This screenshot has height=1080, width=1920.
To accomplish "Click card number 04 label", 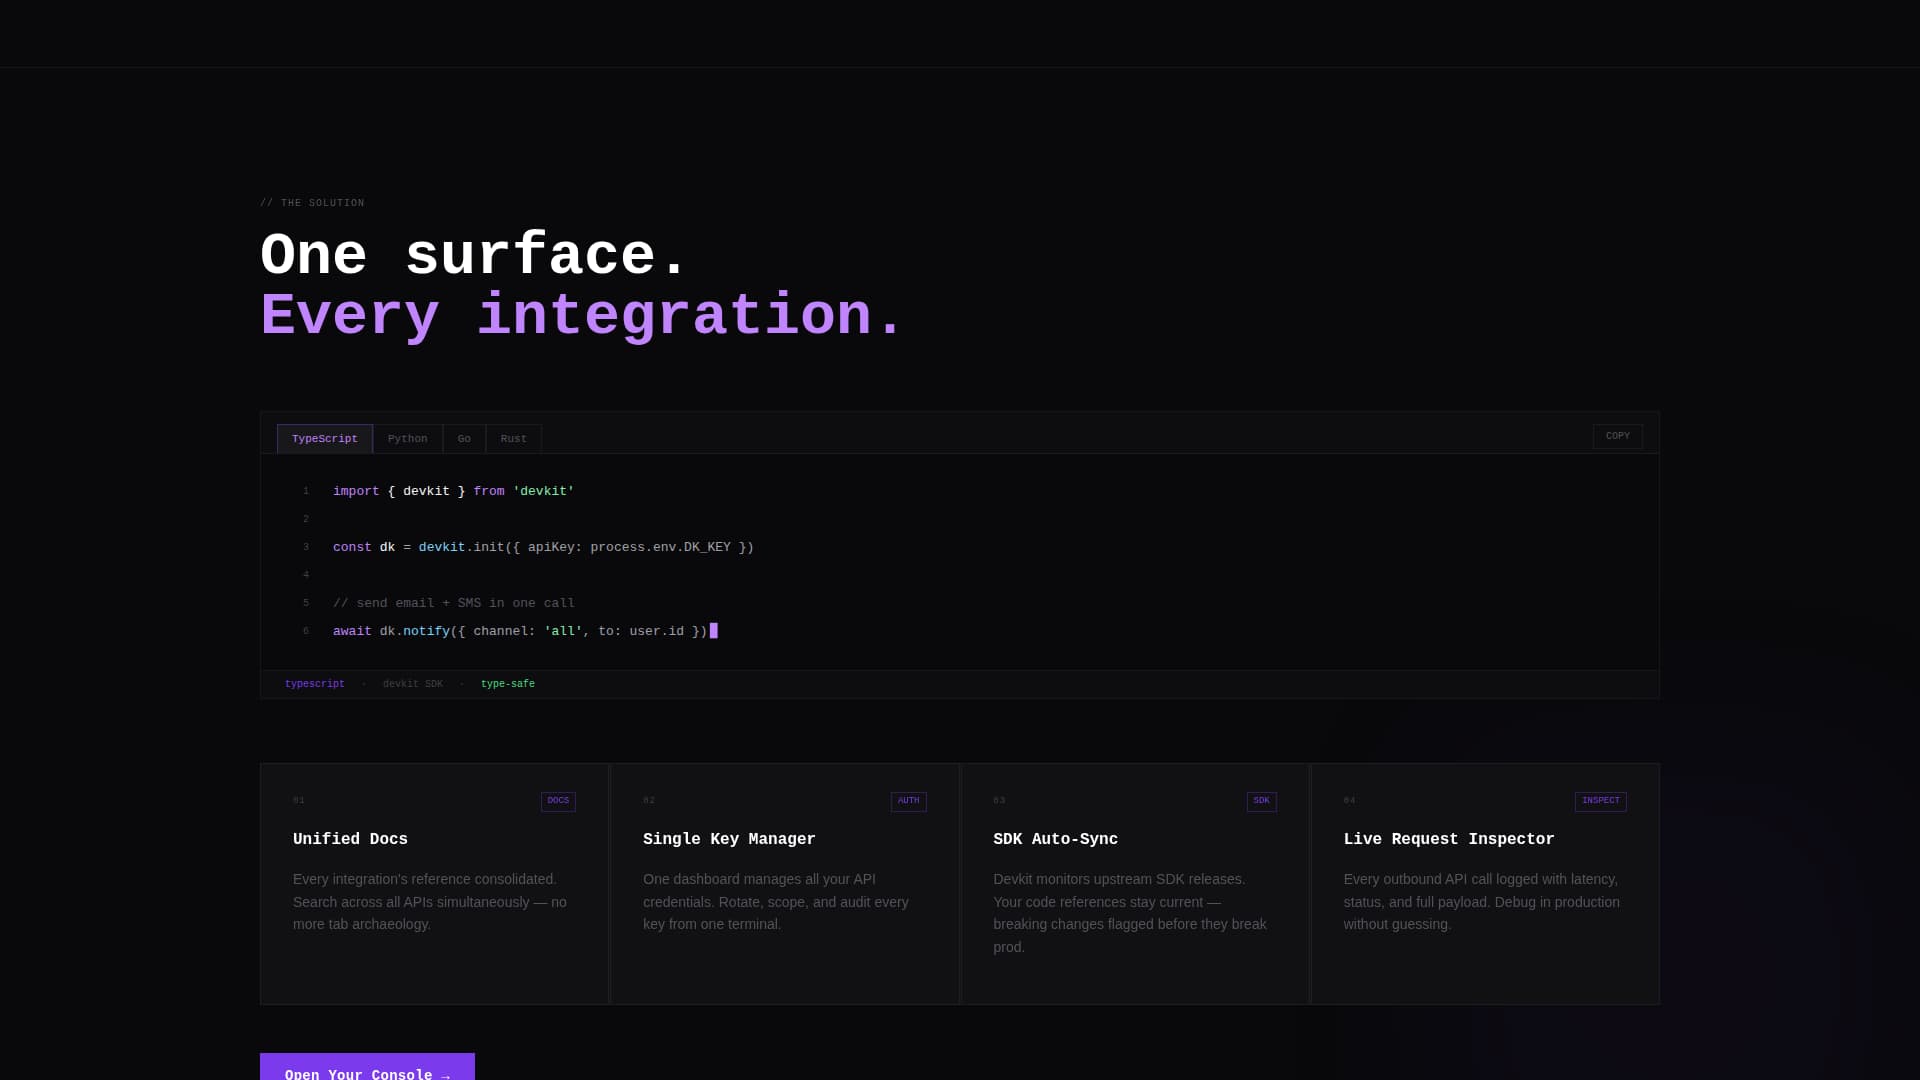I will click(1350, 800).
